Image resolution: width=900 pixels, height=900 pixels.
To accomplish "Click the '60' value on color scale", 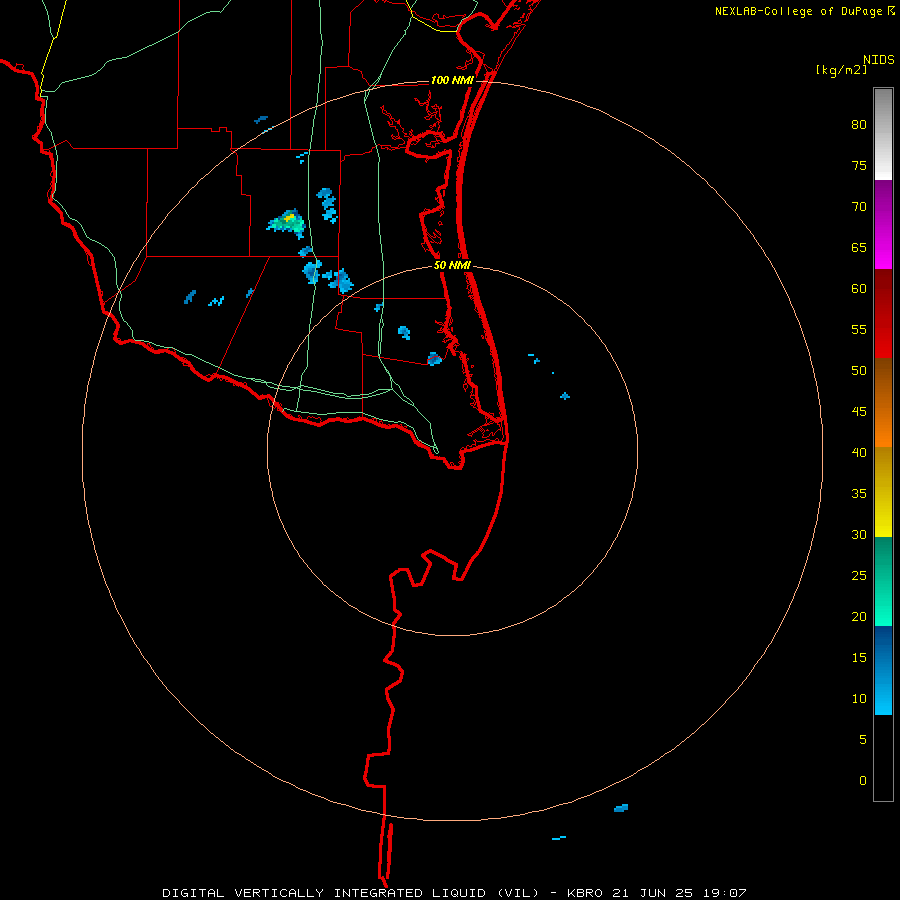I will 859,289.
